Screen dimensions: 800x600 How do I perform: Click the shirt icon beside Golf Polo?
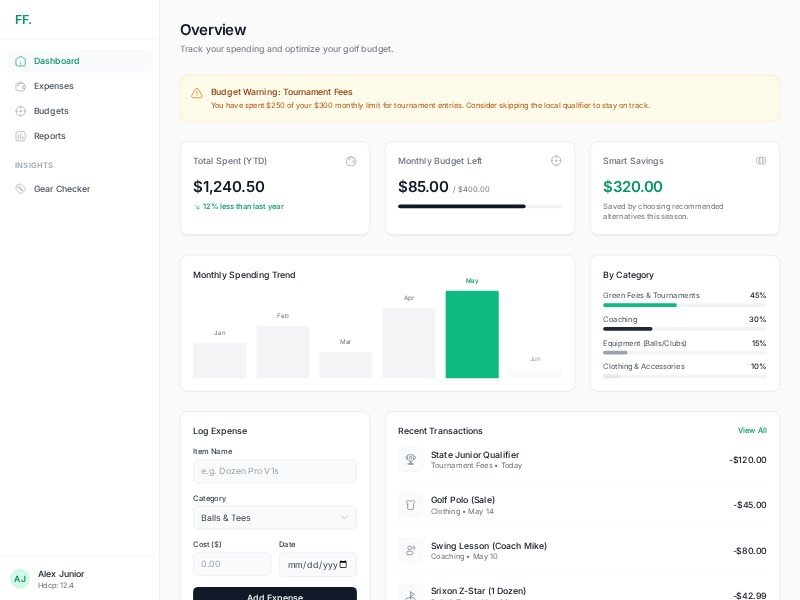(410, 505)
